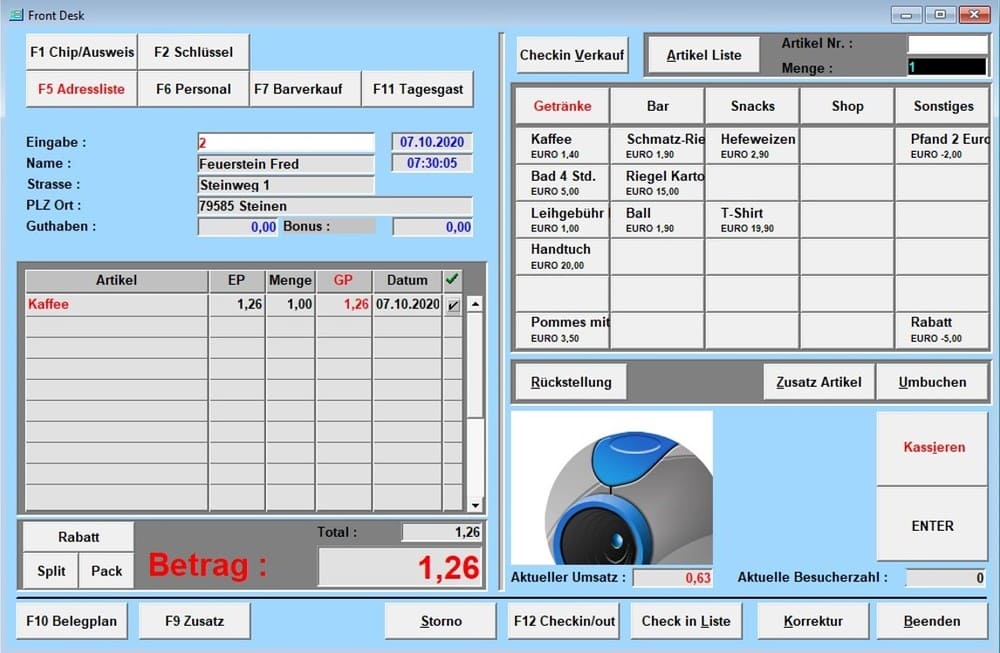The image size is (1000, 653).
Task: Open F5 Adressliste
Action: pyautogui.click(x=81, y=89)
